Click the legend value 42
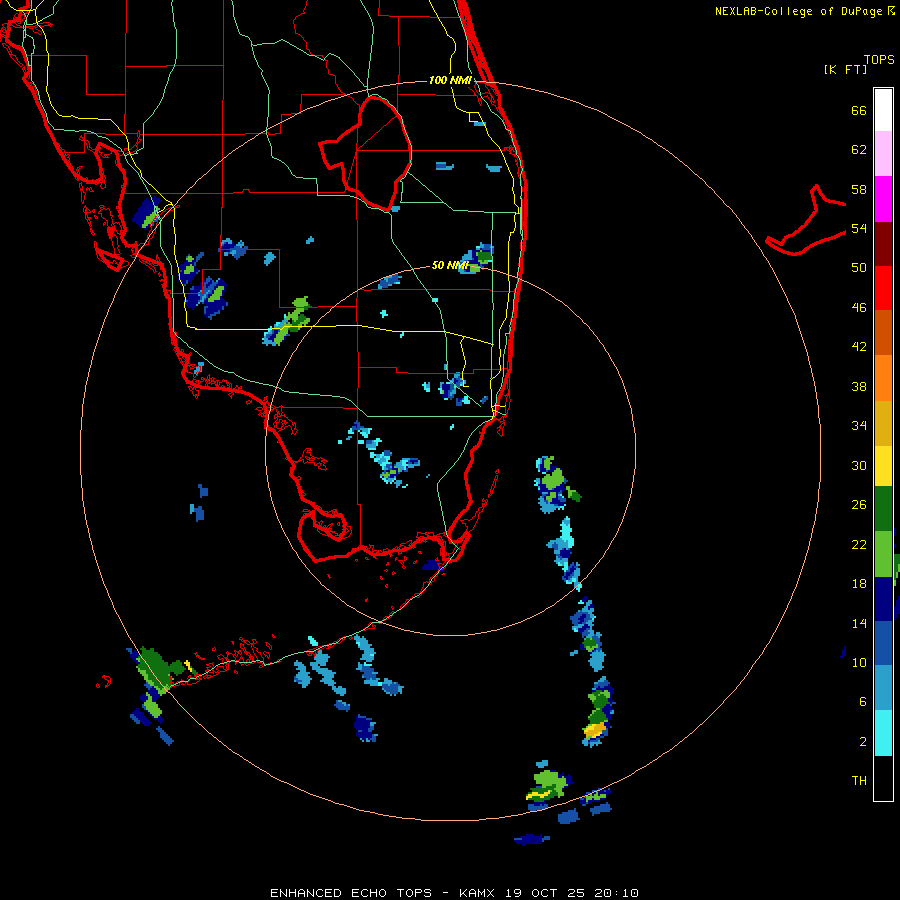Image resolution: width=900 pixels, height=900 pixels. (x=859, y=347)
